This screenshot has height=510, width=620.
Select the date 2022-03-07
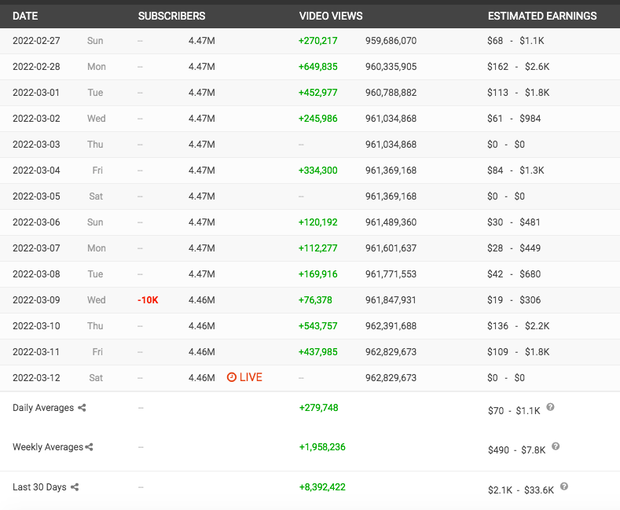point(36,248)
